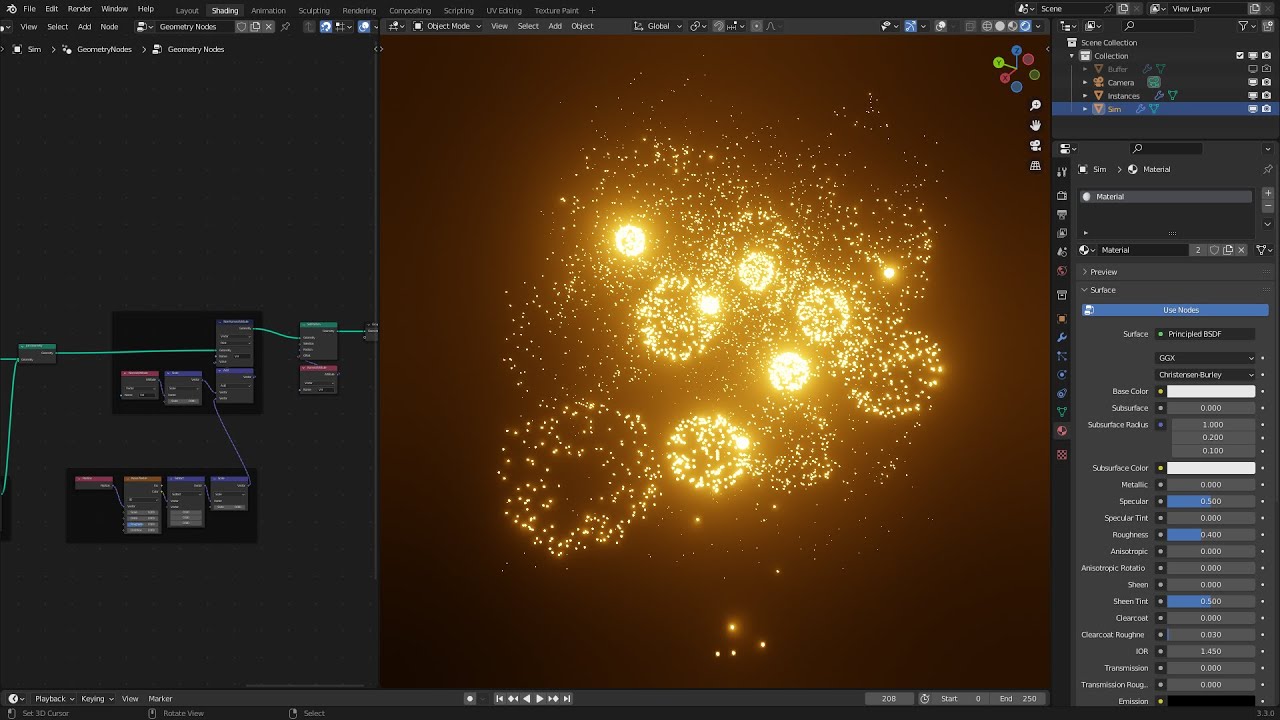This screenshot has width=1280, height=720.
Task: Hide the Instances object in the viewport
Action: (x=1253, y=95)
